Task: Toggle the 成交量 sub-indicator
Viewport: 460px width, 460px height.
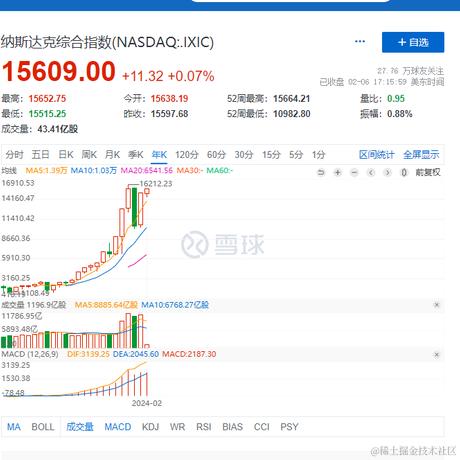Action: [80, 427]
